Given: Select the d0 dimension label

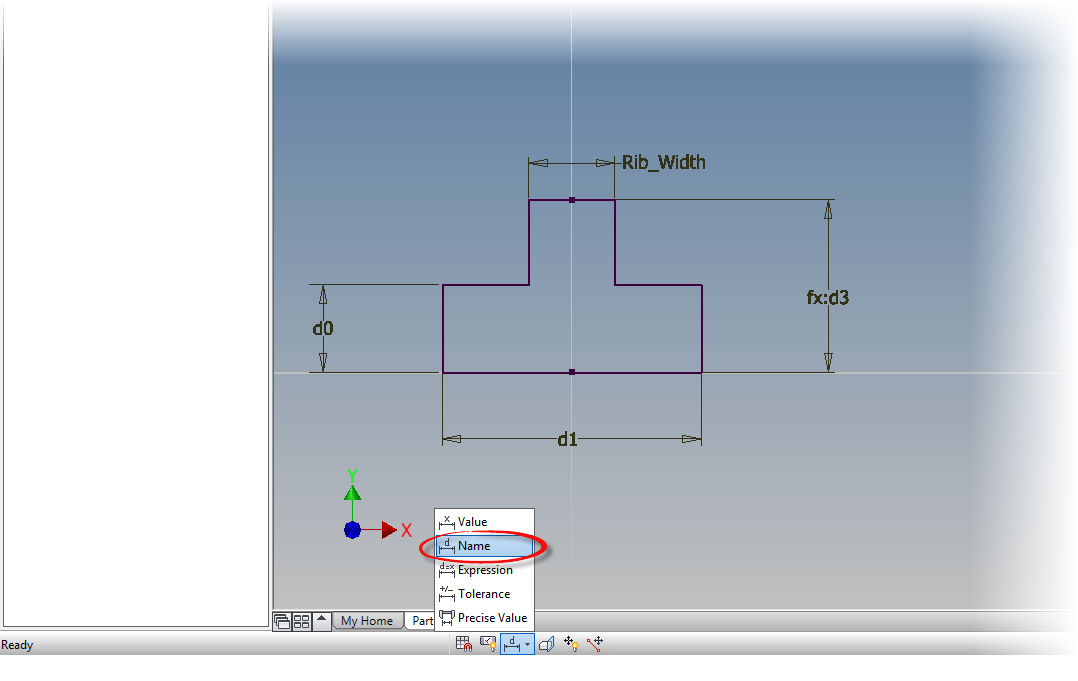Looking at the screenshot, I should tap(323, 328).
